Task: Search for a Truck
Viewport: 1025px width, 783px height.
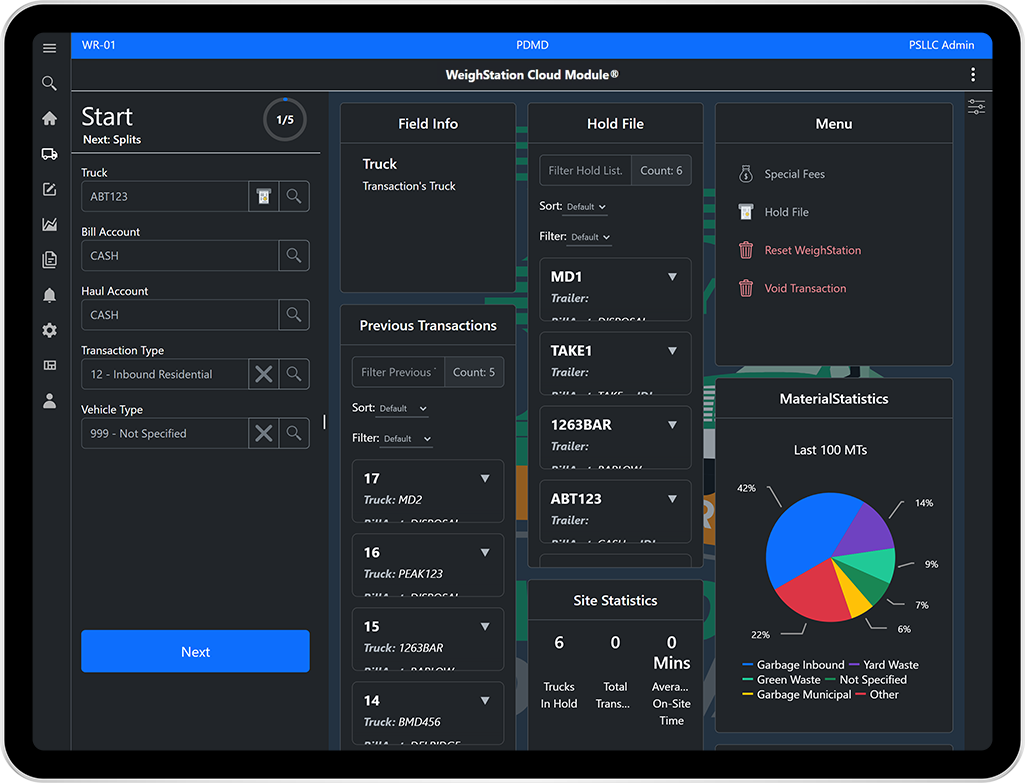Action: click(294, 196)
